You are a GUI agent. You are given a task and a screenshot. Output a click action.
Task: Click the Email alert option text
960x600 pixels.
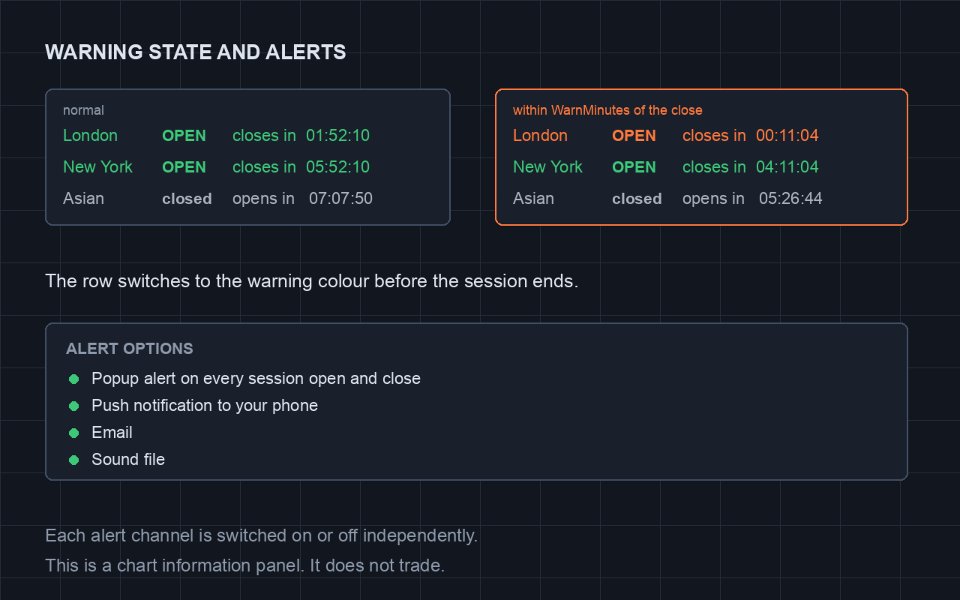(112, 432)
